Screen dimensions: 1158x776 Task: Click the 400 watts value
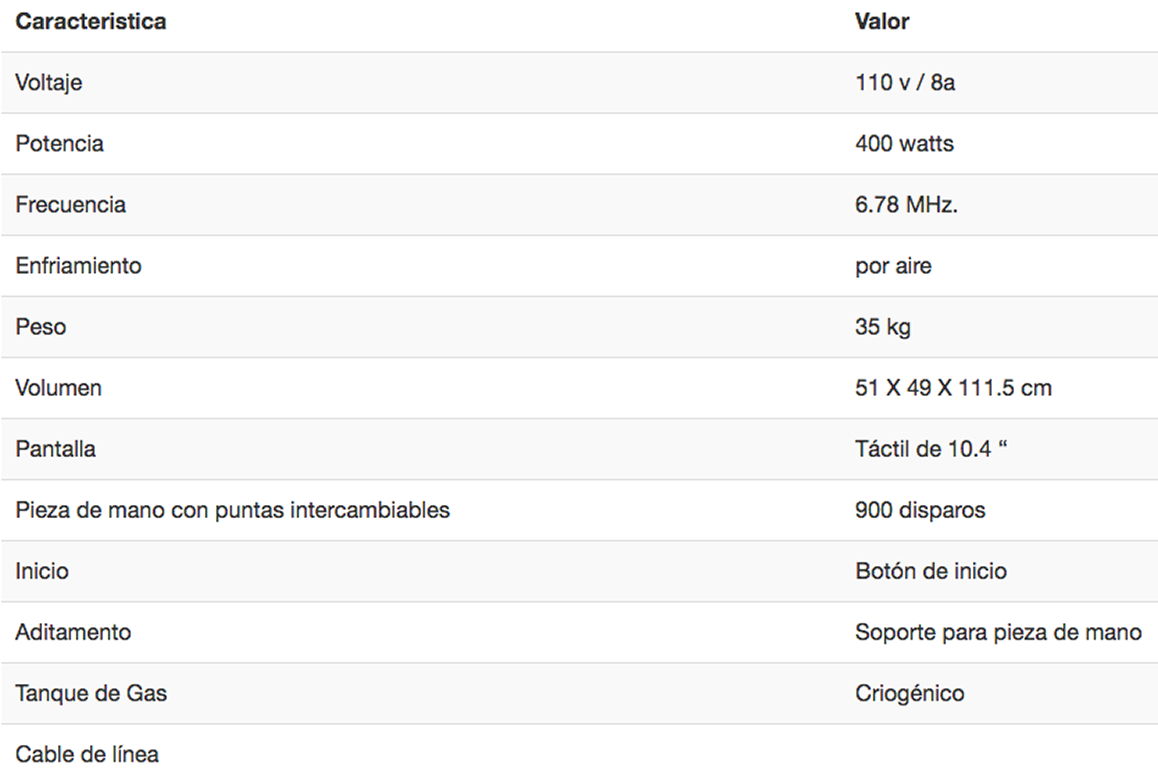point(904,144)
